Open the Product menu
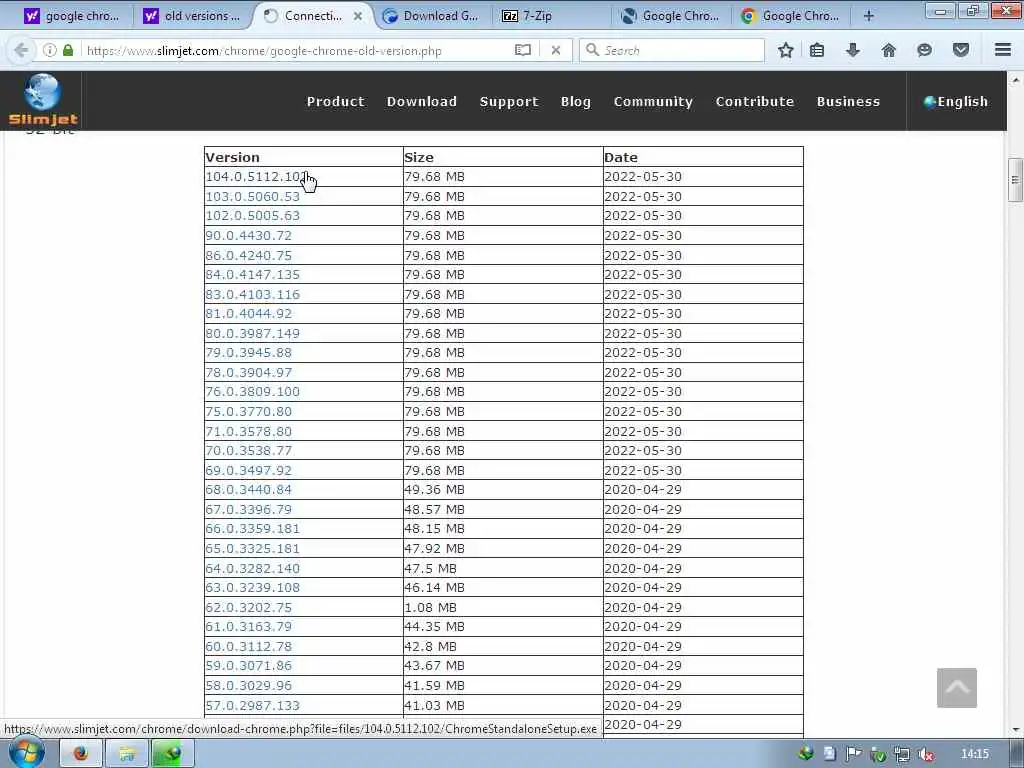1024x768 pixels. pyautogui.click(x=336, y=101)
